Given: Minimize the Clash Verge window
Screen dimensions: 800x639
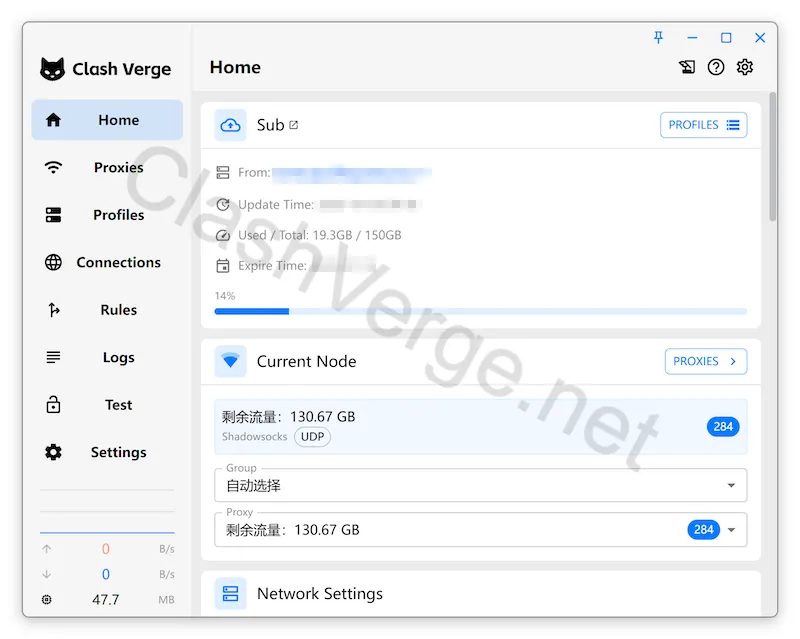Looking at the screenshot, I should [x=692, y=37].
